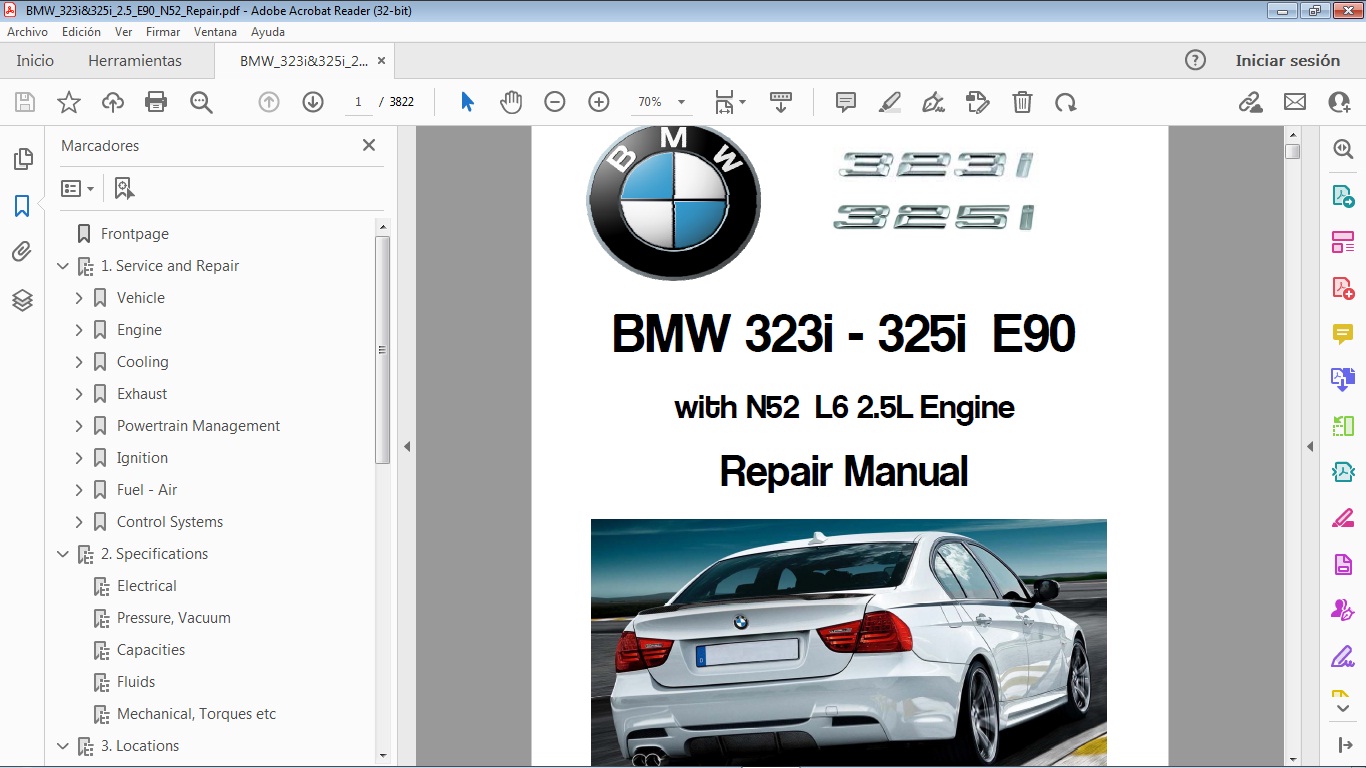Expand the Vehicle bookmark
The image size is (1366, 768).
(79, 298)
